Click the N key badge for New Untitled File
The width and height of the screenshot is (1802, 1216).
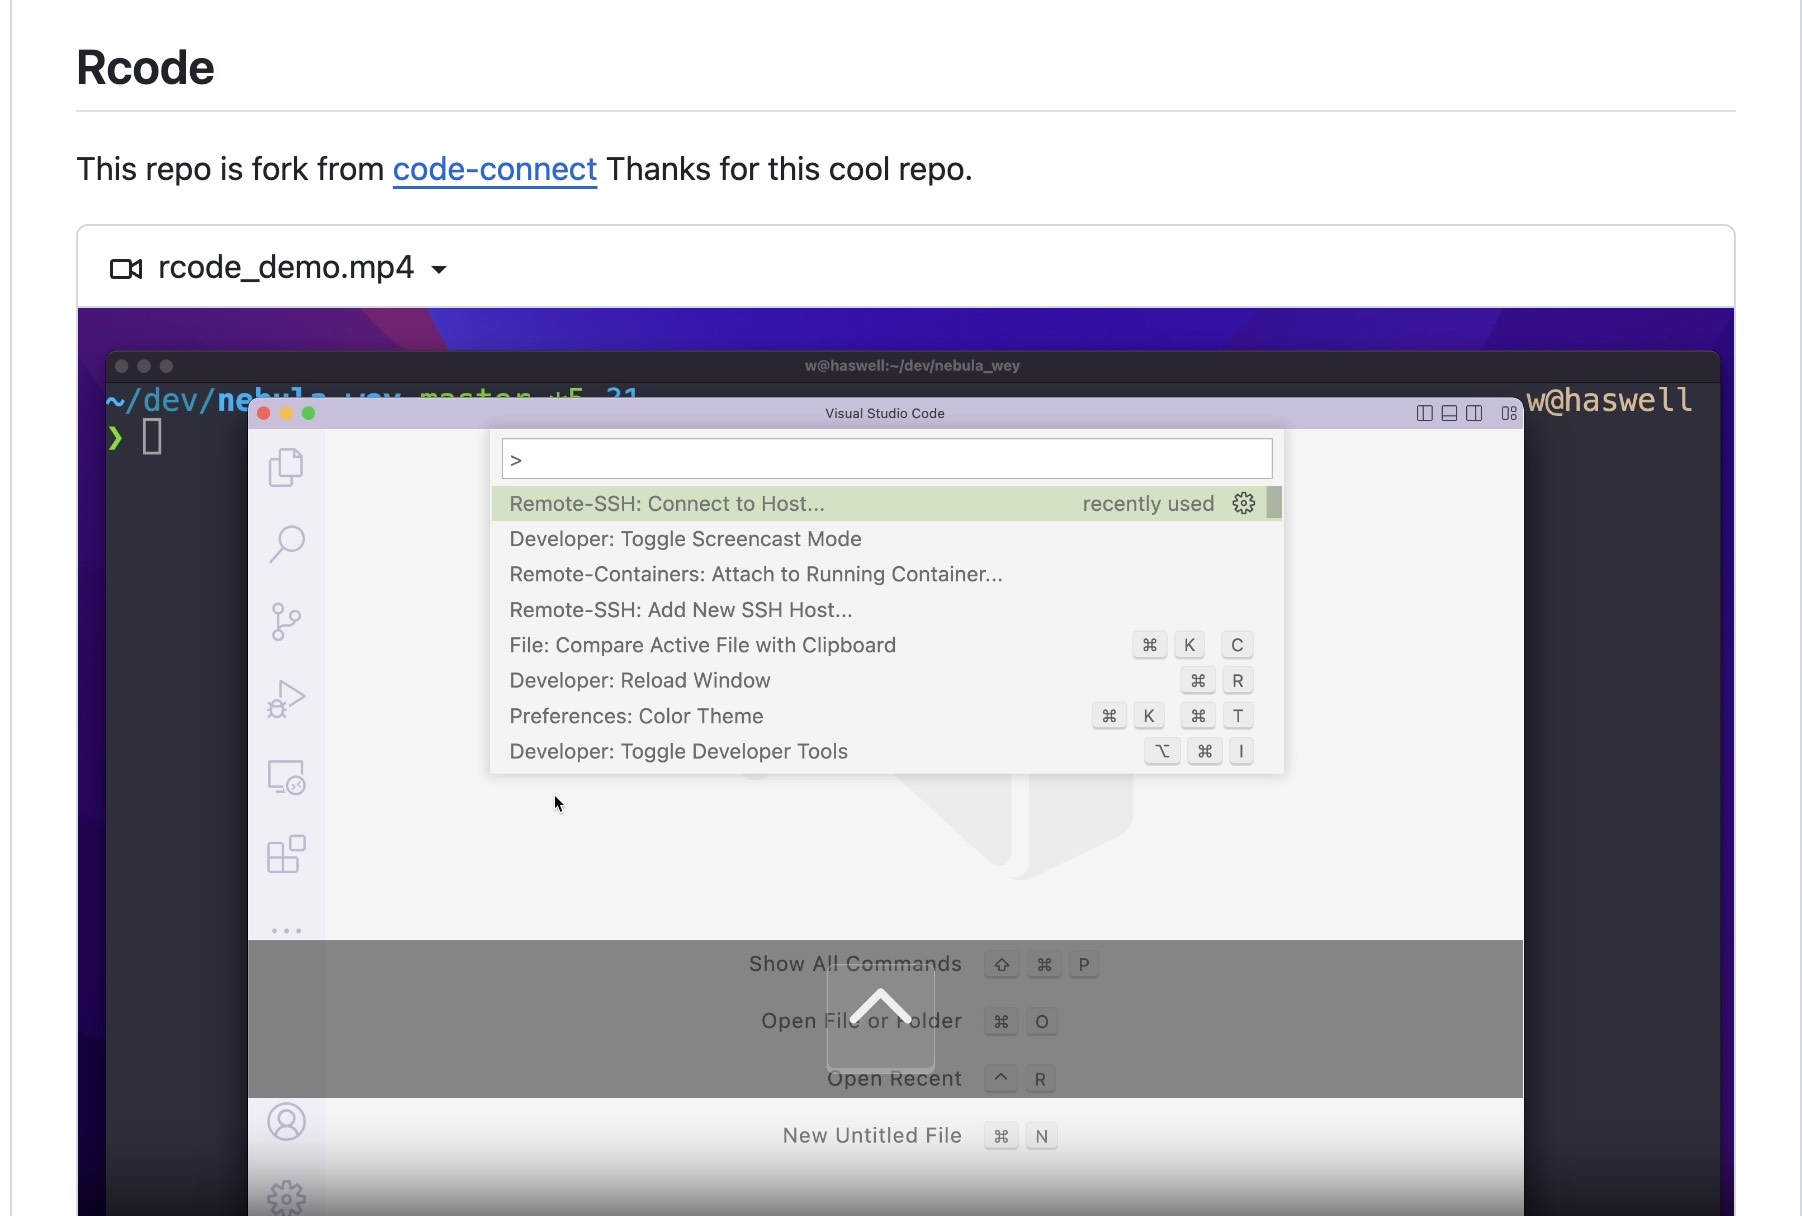[x=1042, y=1136]
